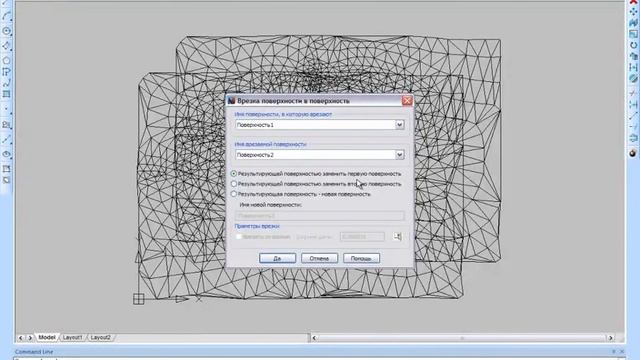
Task: Click the new surface name field
Action: pyautogui.click(x=320, y=216)
